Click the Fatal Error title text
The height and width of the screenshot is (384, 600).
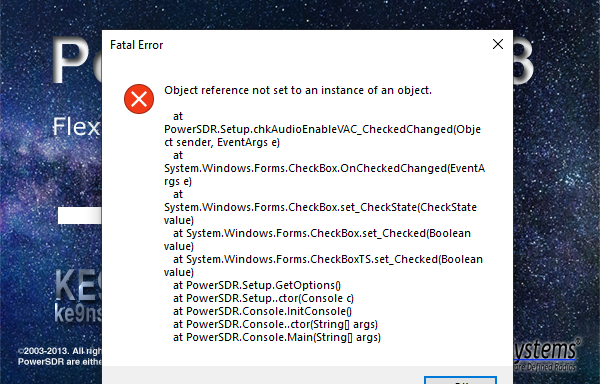click(136, 45)
